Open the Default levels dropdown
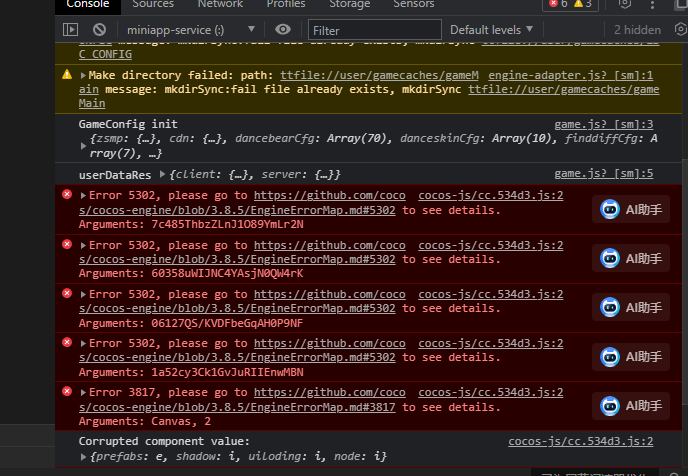 [491, 30]
